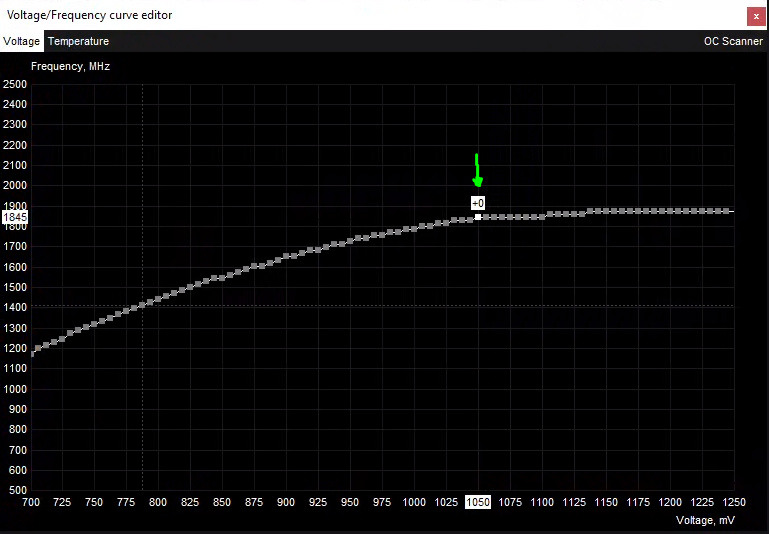Select the curve point at 1200 mV
This screenshot has height=534, width=769.
670,211
